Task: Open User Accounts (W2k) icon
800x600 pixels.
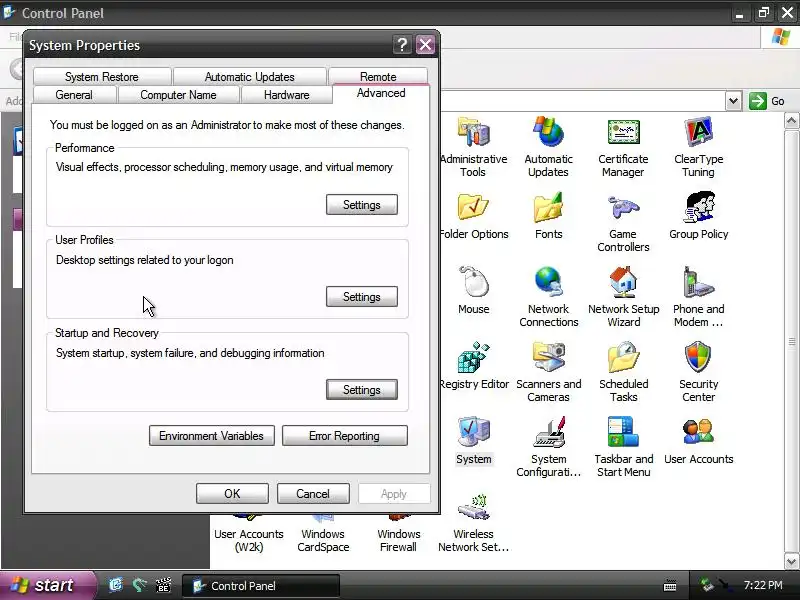Action: 248,540
